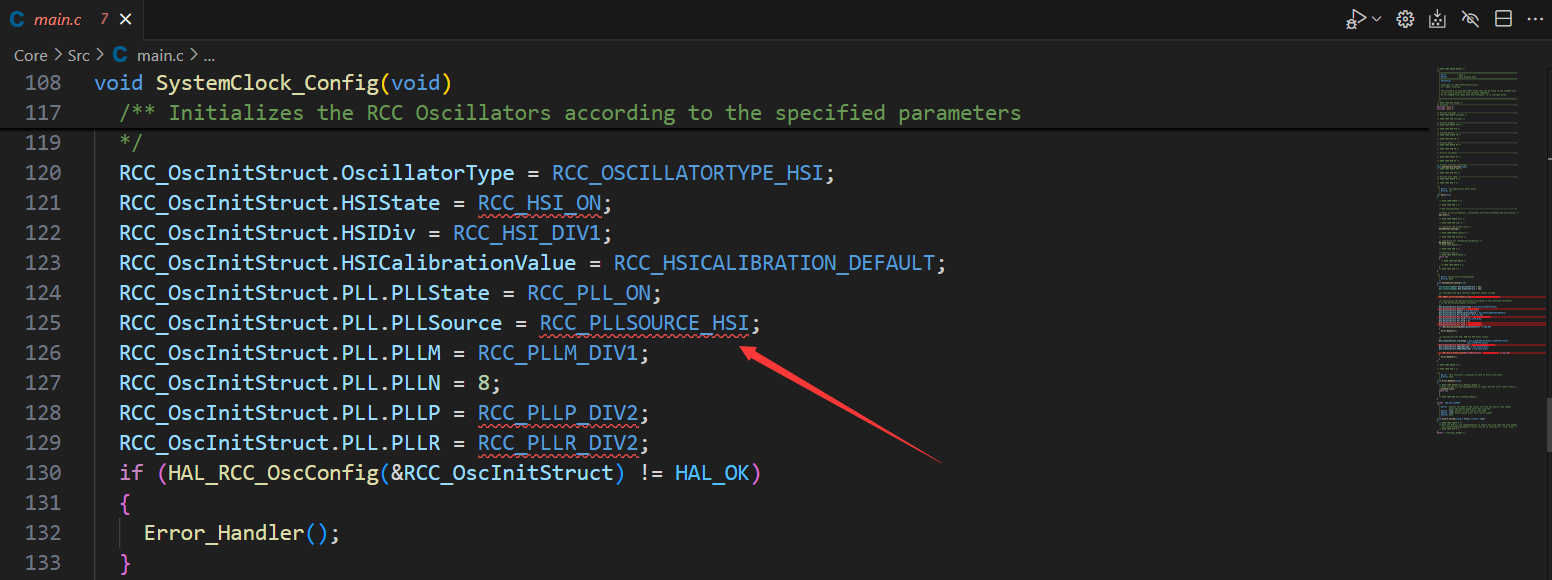Open the Src breadcrumb folder

click(79, 55)
